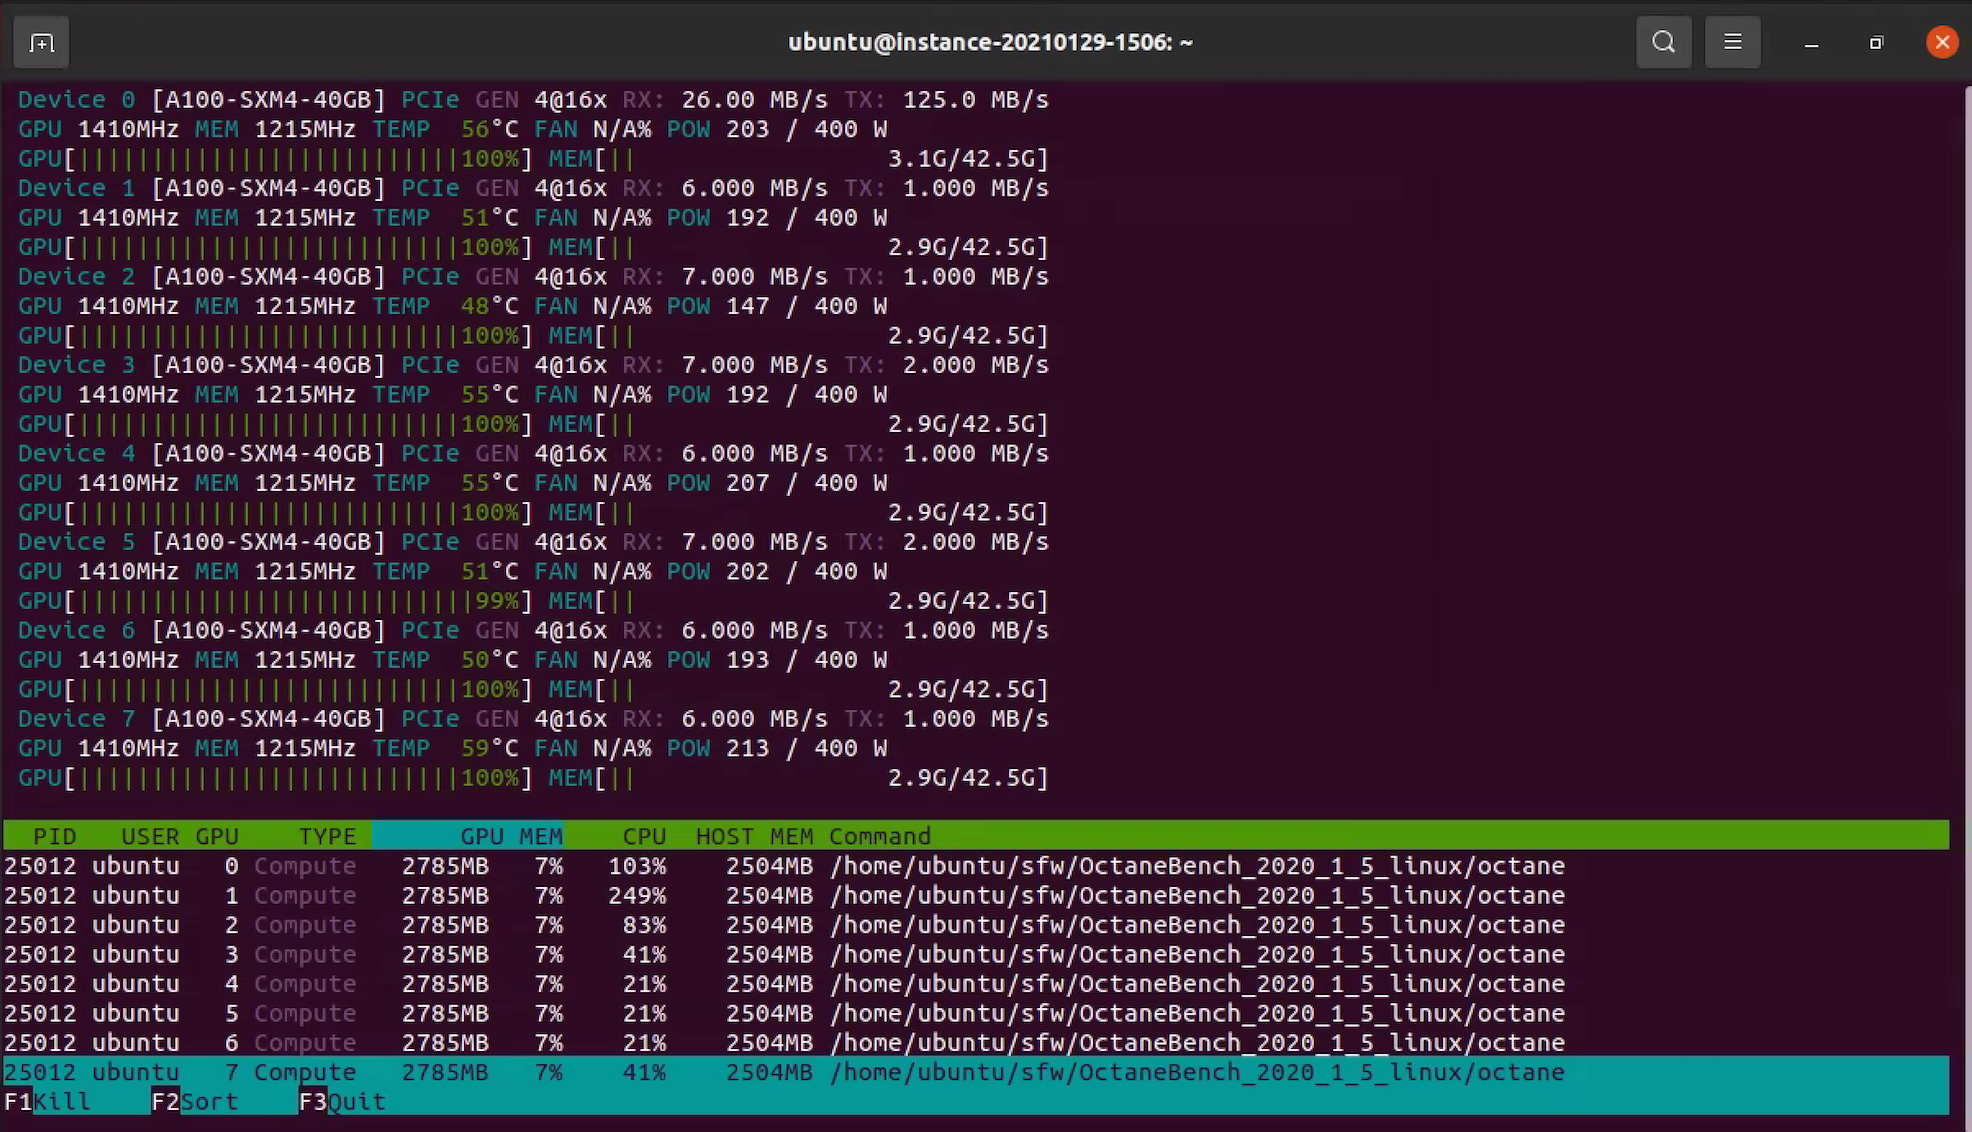Click the F3 Quit function key label

click(x=340, y=1101)
